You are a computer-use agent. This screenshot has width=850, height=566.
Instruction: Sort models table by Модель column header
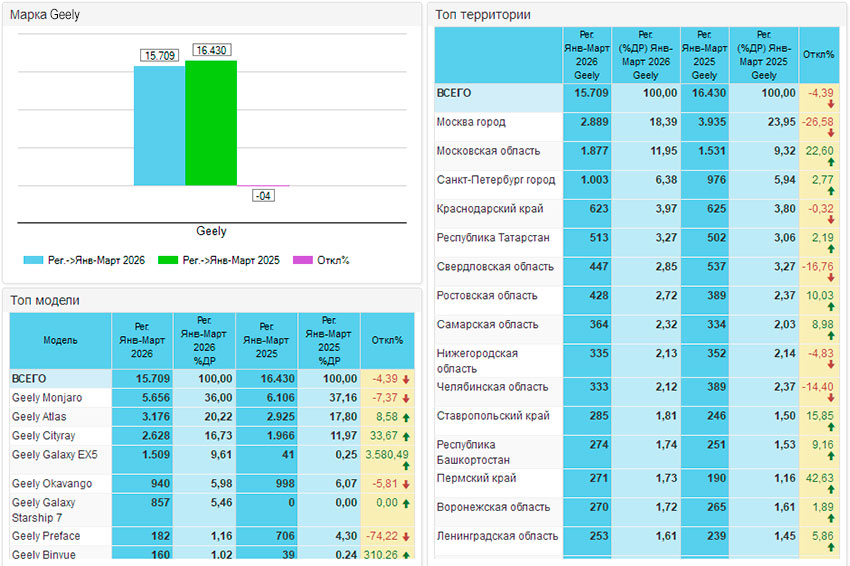pyautogui.click(x=60, y=340)
